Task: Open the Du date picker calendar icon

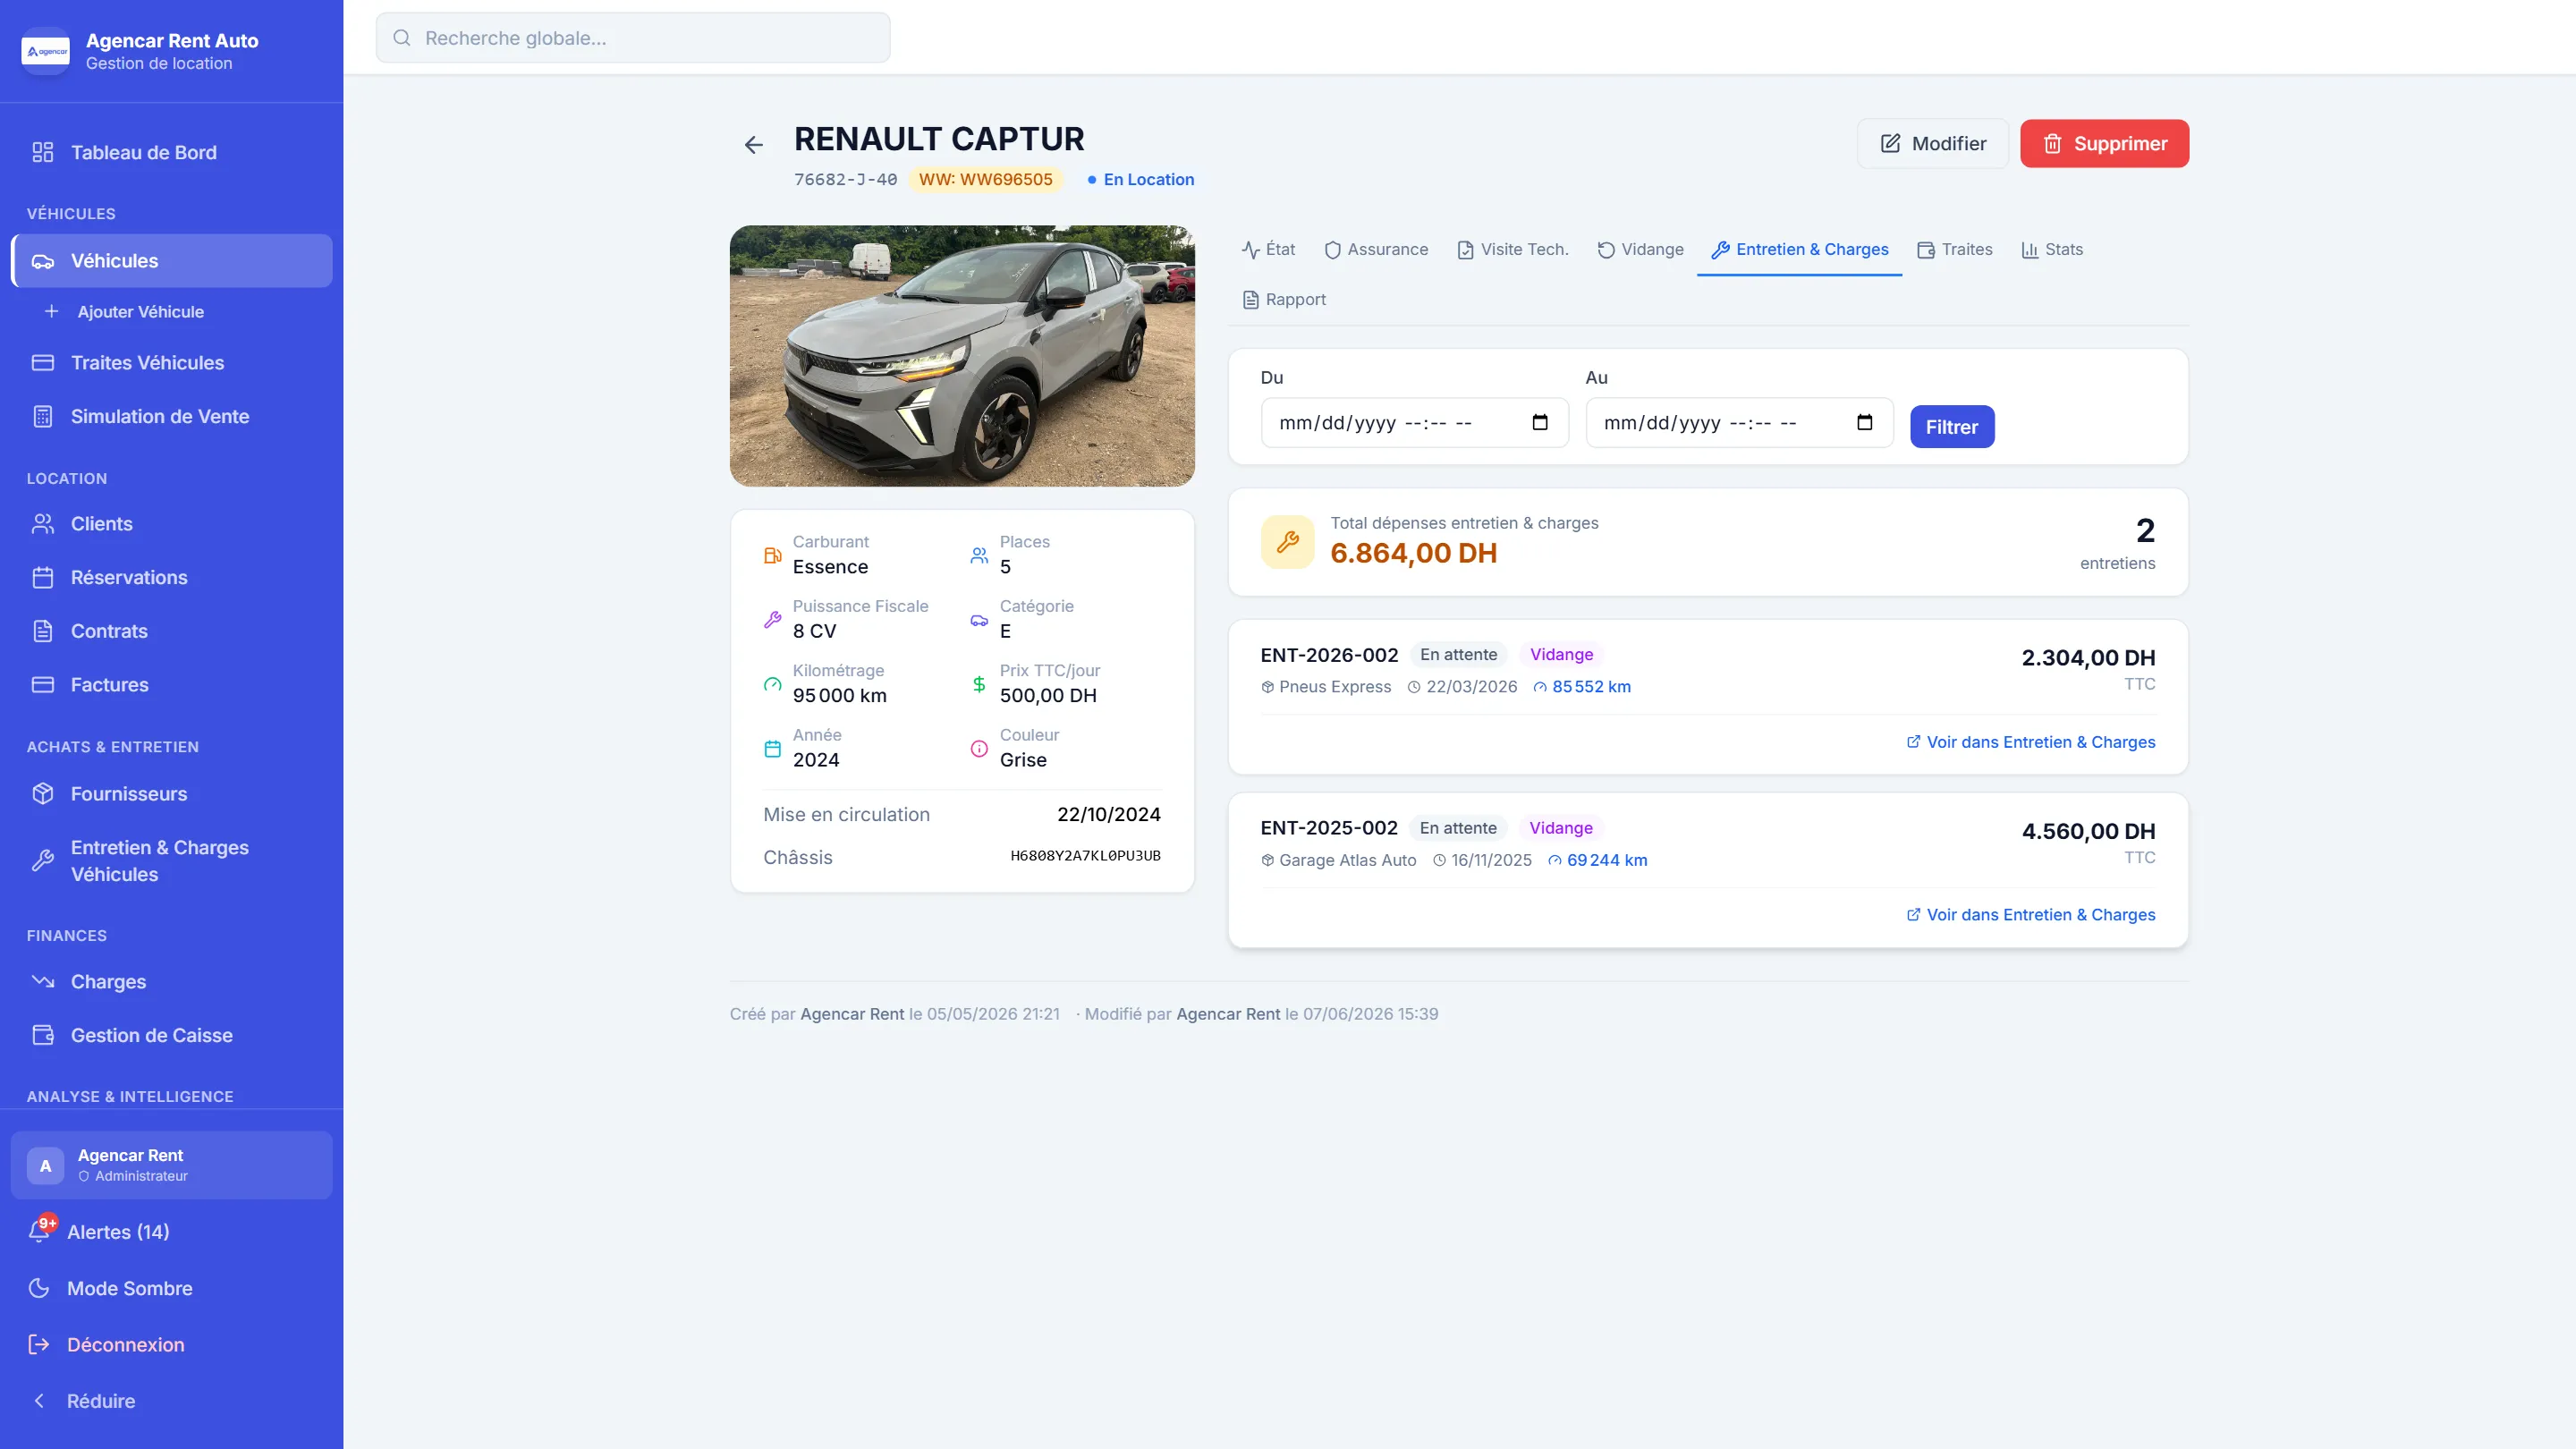Action: pos(1540,423)
